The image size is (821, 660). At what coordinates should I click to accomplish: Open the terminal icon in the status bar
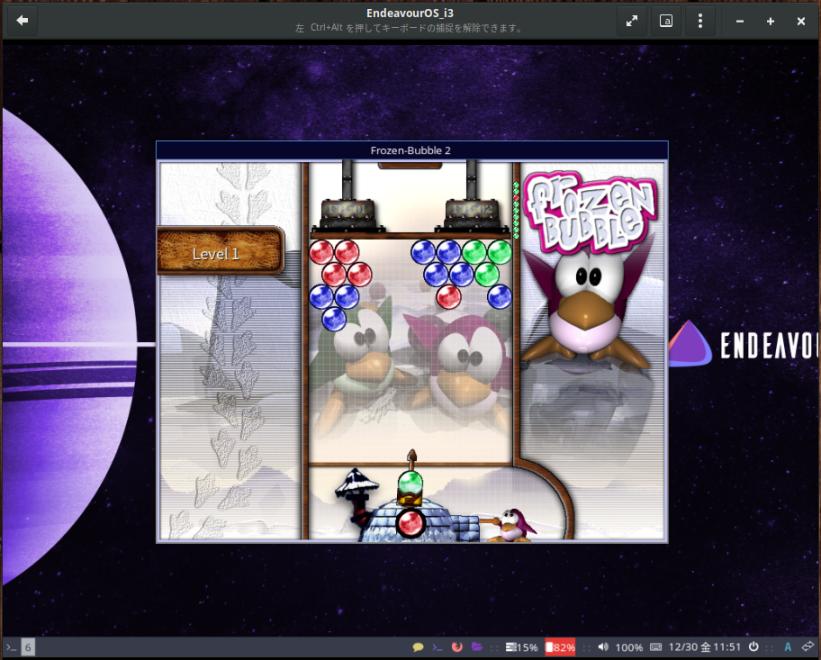coord(437,647)
